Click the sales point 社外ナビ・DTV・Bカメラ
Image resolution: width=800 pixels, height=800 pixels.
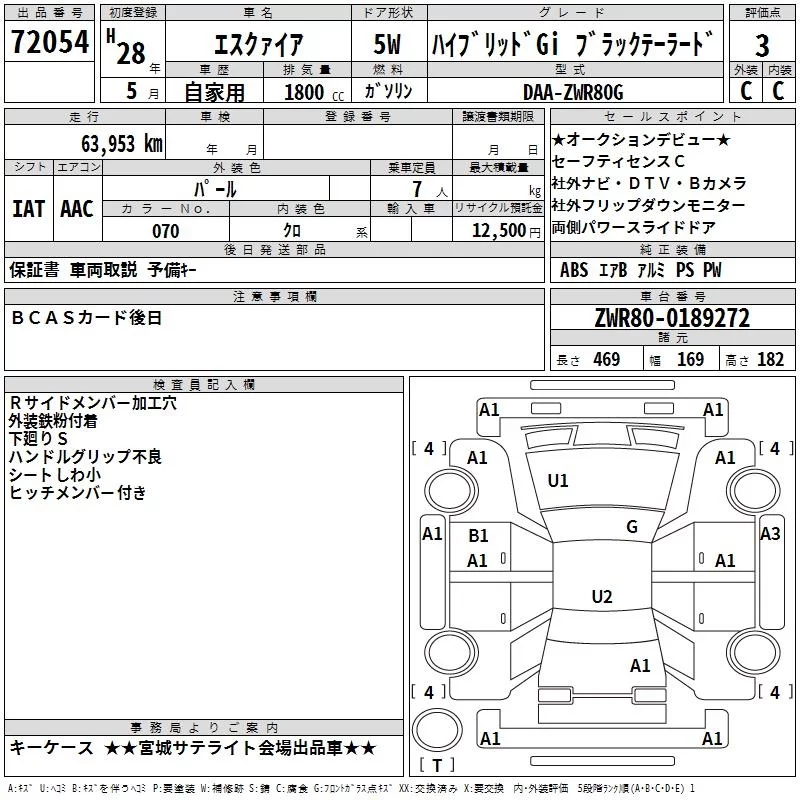tap(649, 183)
